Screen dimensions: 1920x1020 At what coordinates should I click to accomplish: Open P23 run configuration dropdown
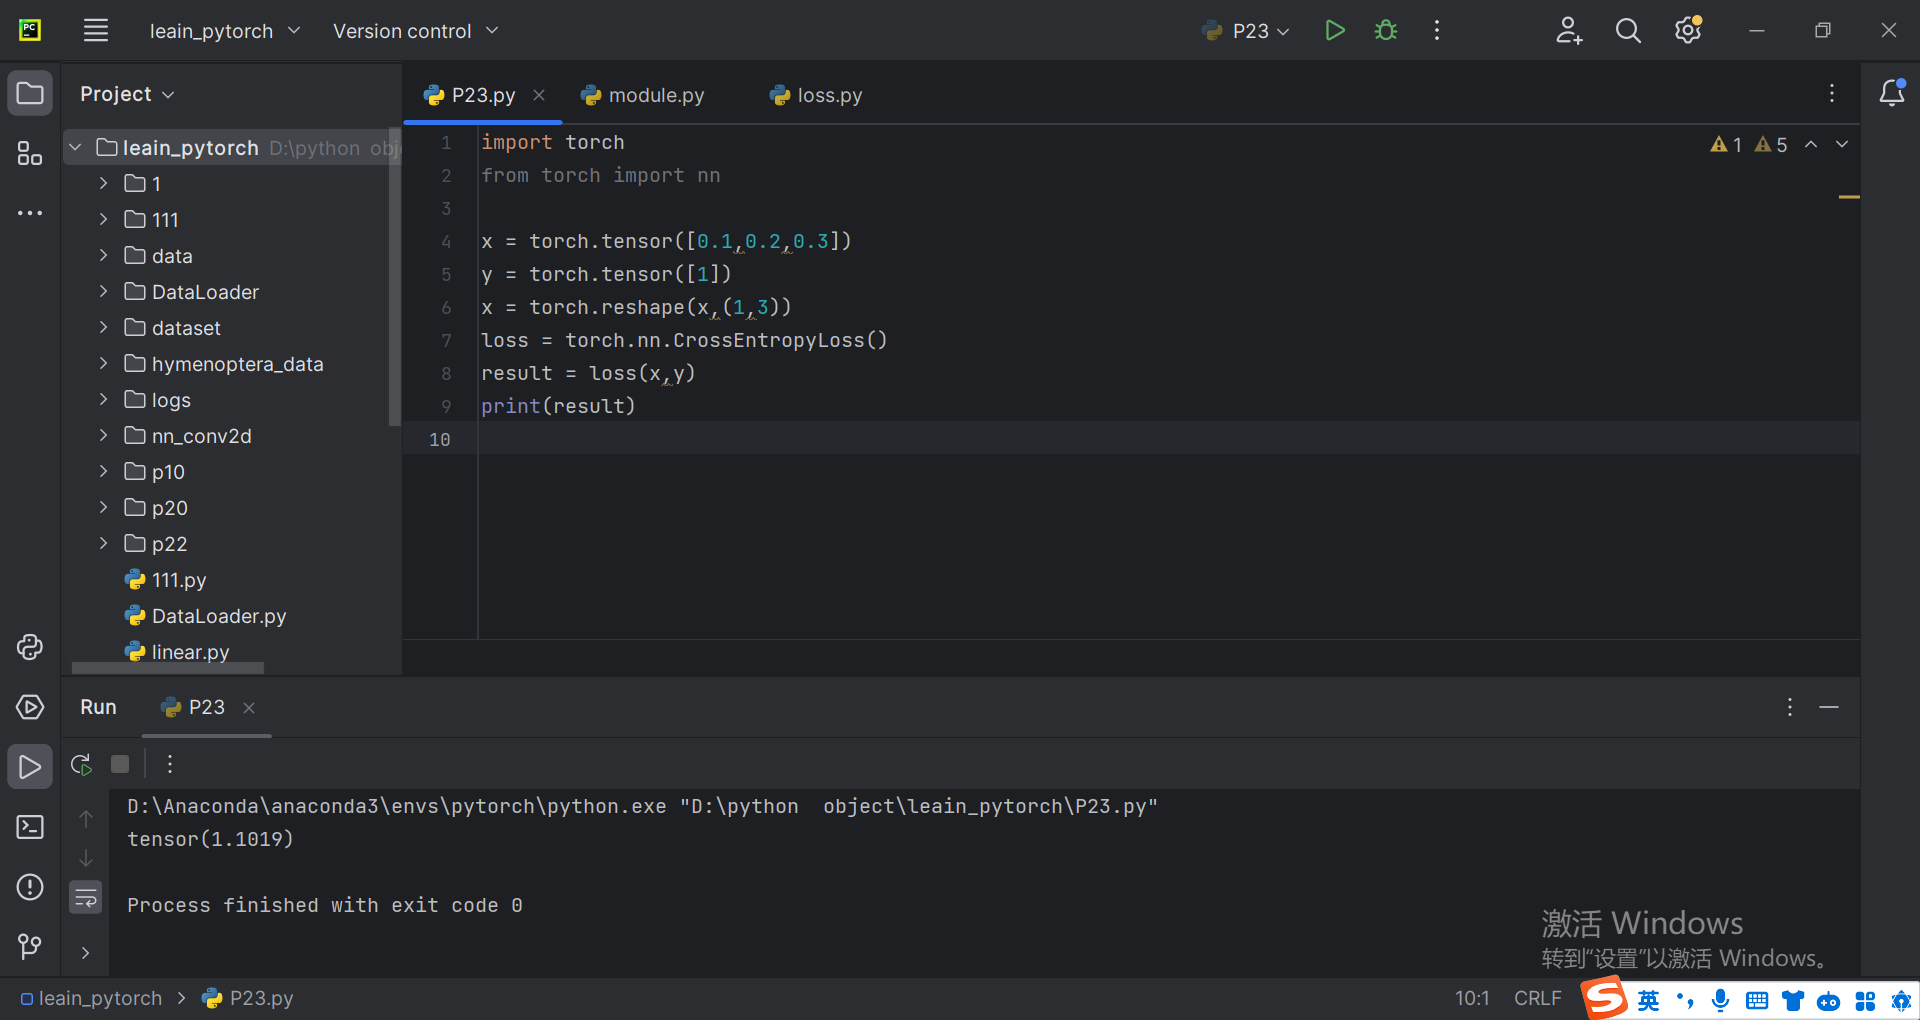pyautogui.click(x=1246, y=31)
